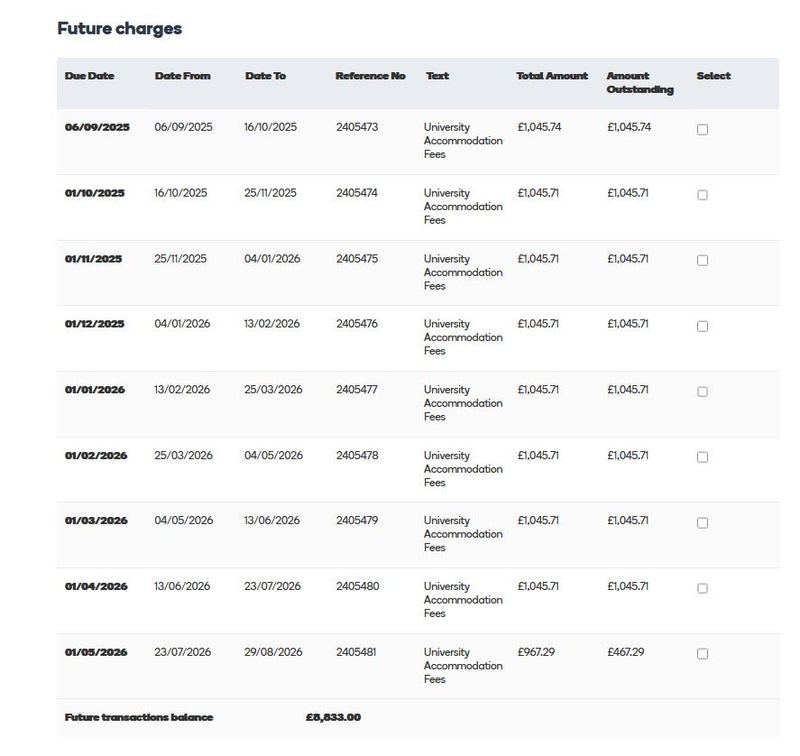Click the Future charges heading

pos(120,29)
